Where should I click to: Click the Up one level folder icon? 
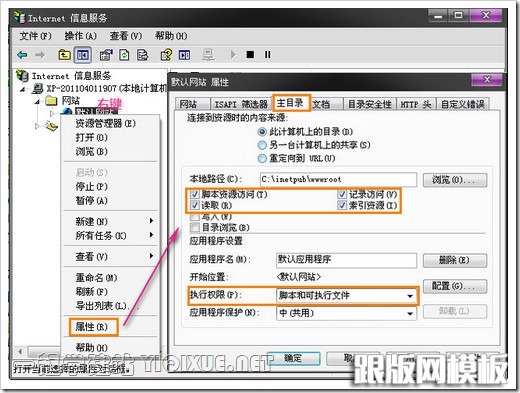coord(64,54)
